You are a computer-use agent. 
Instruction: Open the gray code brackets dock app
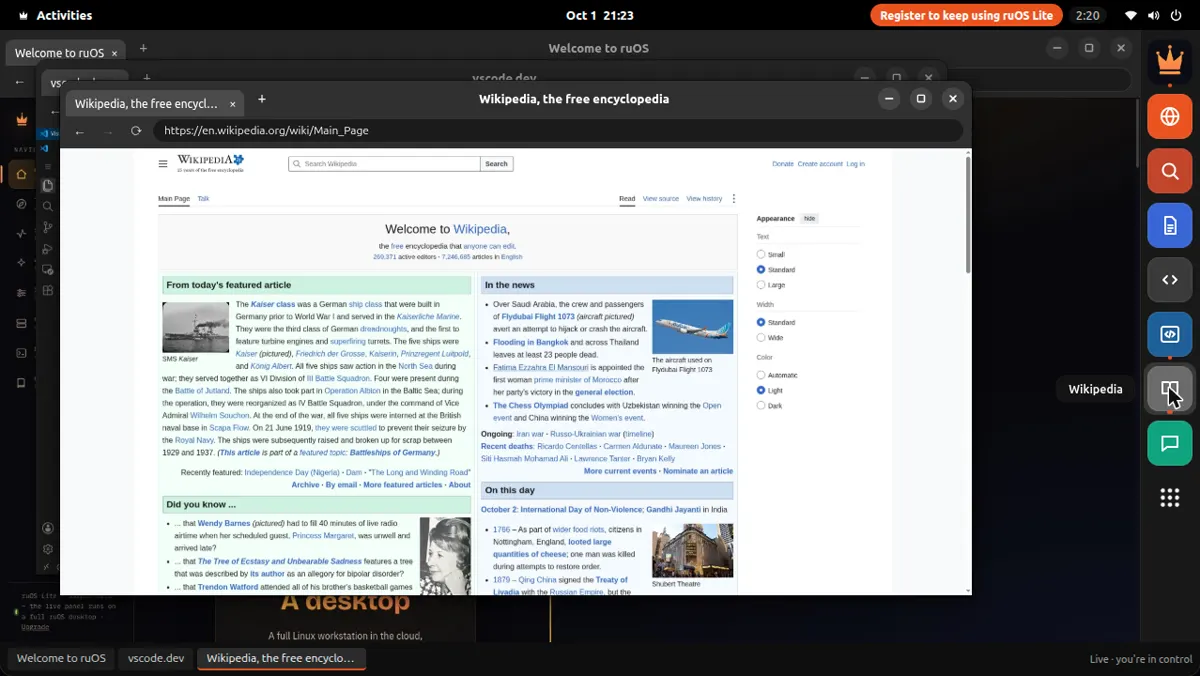click(x=1169, y=280)
